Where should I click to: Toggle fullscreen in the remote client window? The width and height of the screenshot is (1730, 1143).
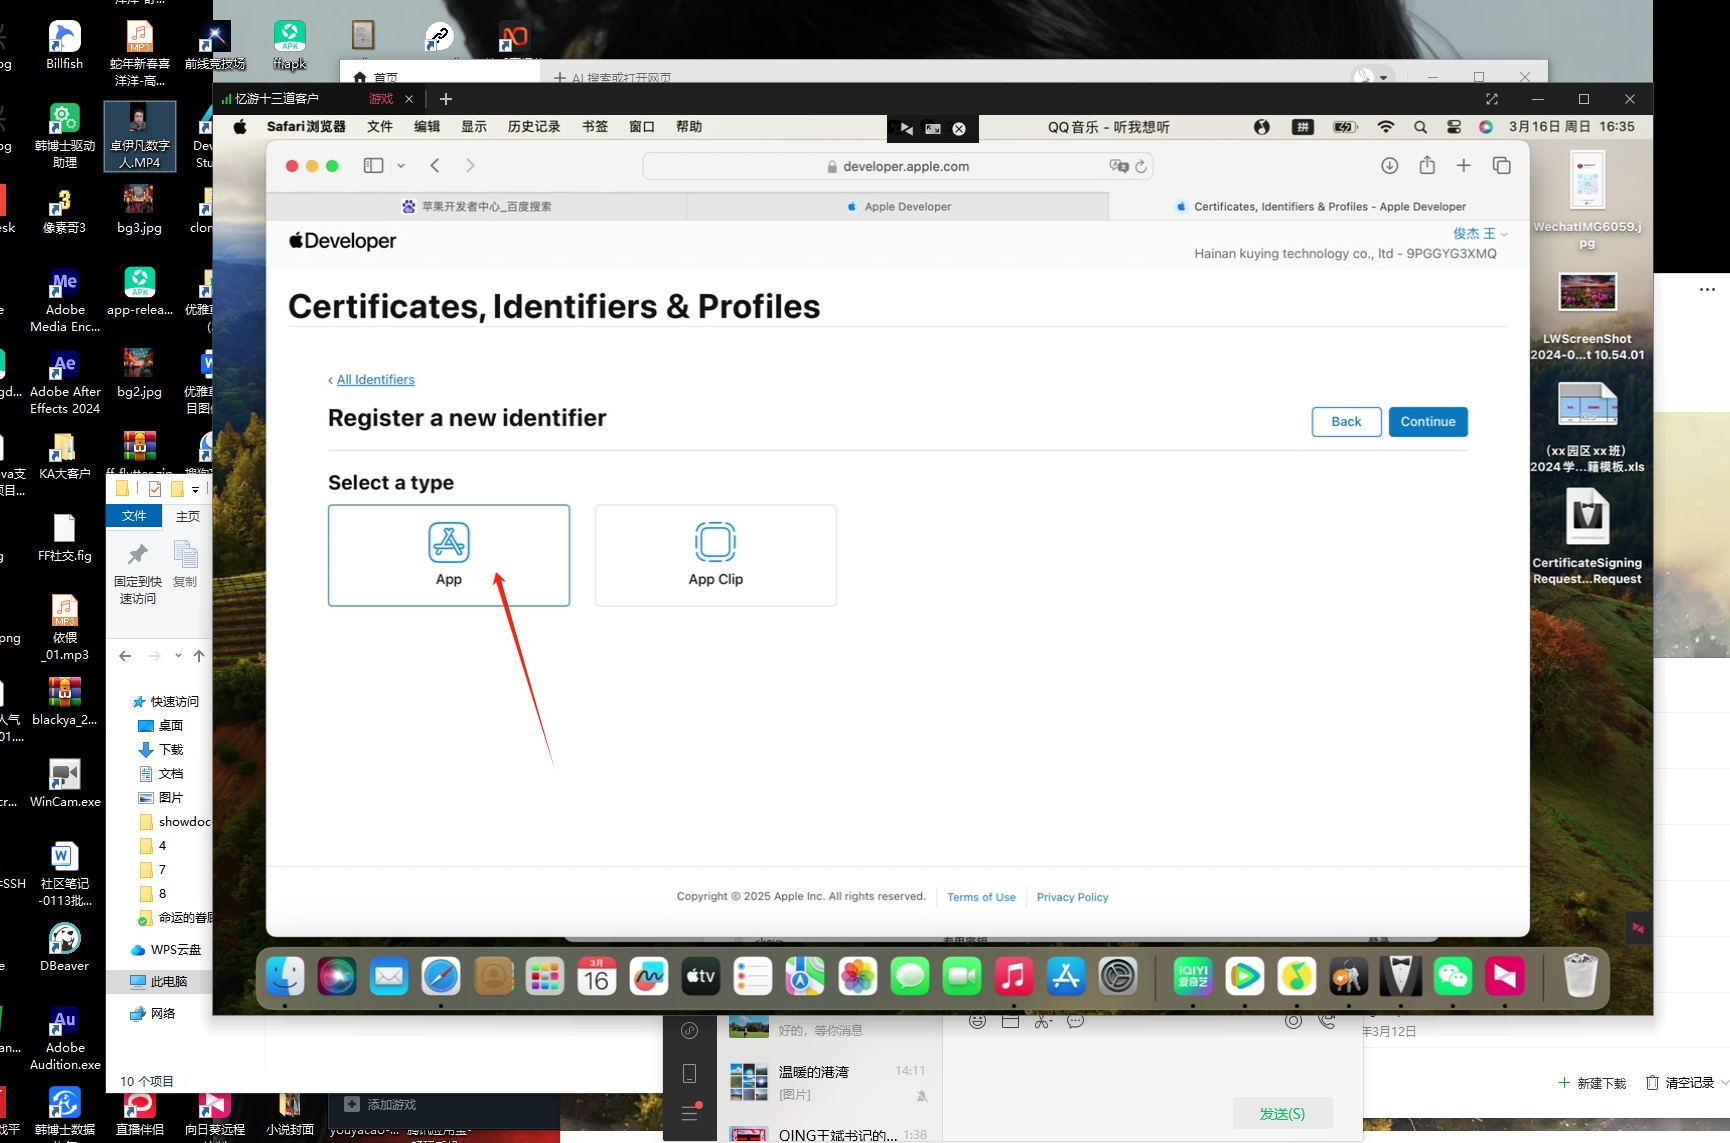tap(1491, 99)
